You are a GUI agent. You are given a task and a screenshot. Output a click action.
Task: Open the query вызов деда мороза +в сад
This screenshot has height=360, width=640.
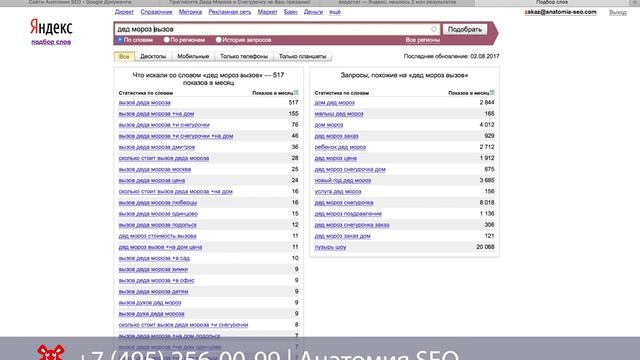(x=154, y=258)
